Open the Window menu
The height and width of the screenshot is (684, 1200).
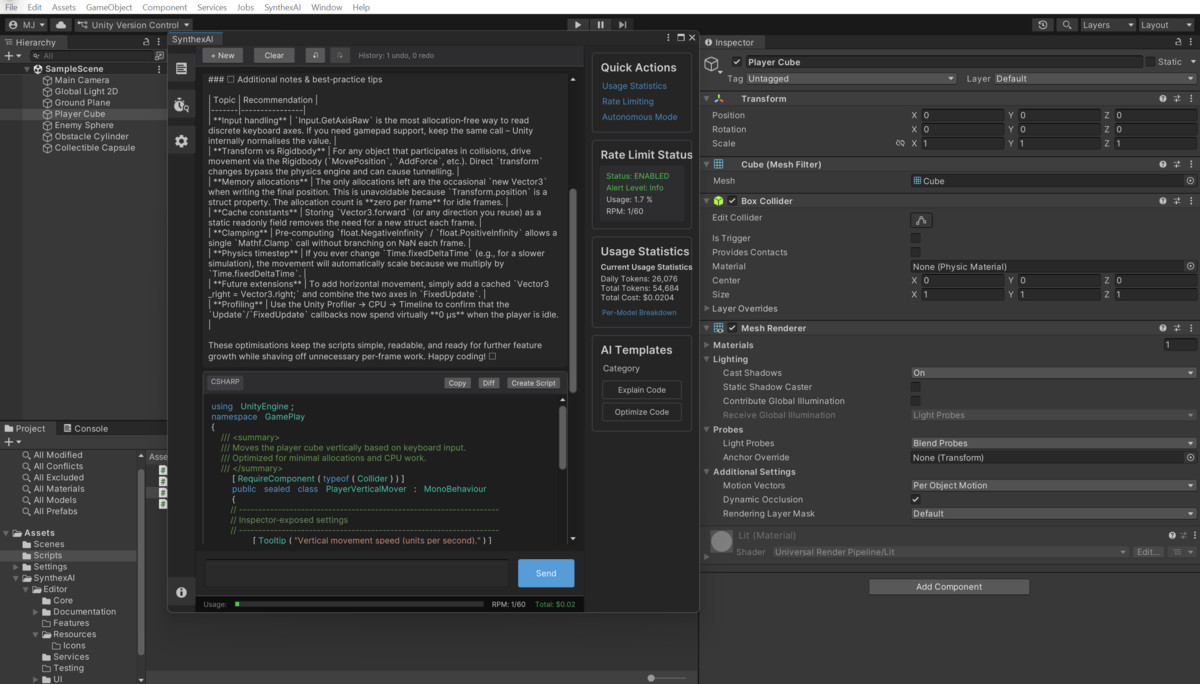click(x=327, y=7)
